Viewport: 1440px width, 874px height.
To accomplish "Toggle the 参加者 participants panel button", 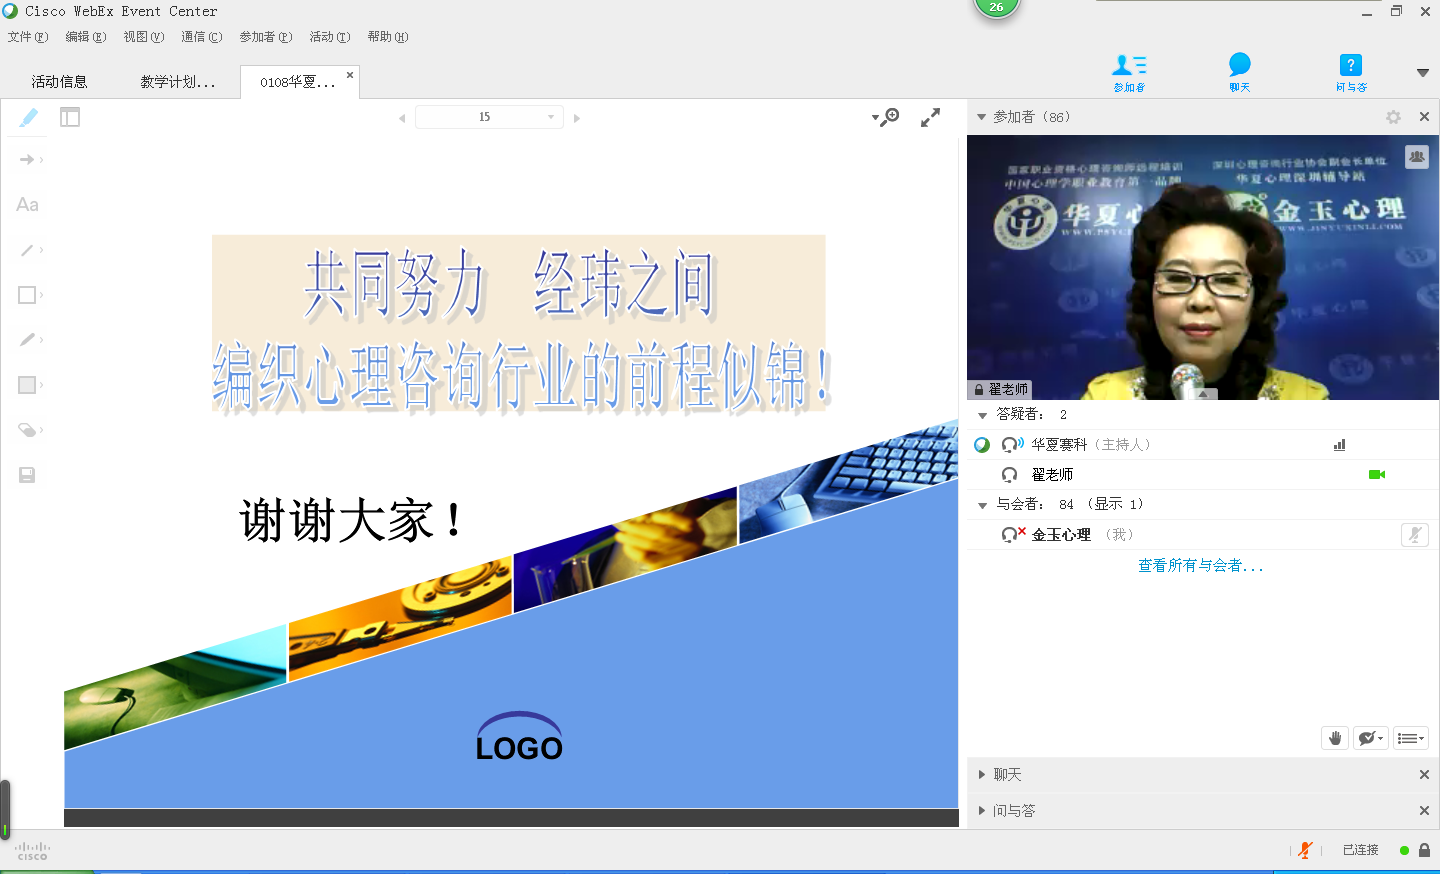I will pos(1129,70).
